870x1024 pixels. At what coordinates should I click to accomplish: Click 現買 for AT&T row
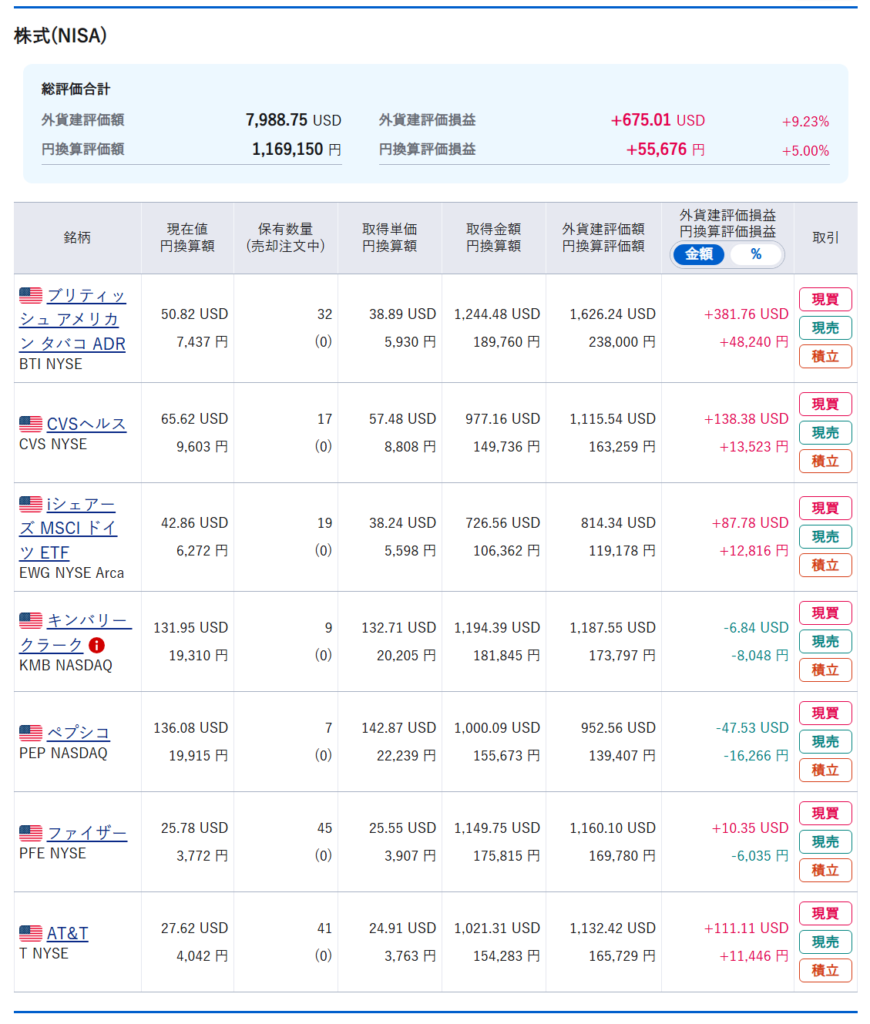click(x=825, y=914)
